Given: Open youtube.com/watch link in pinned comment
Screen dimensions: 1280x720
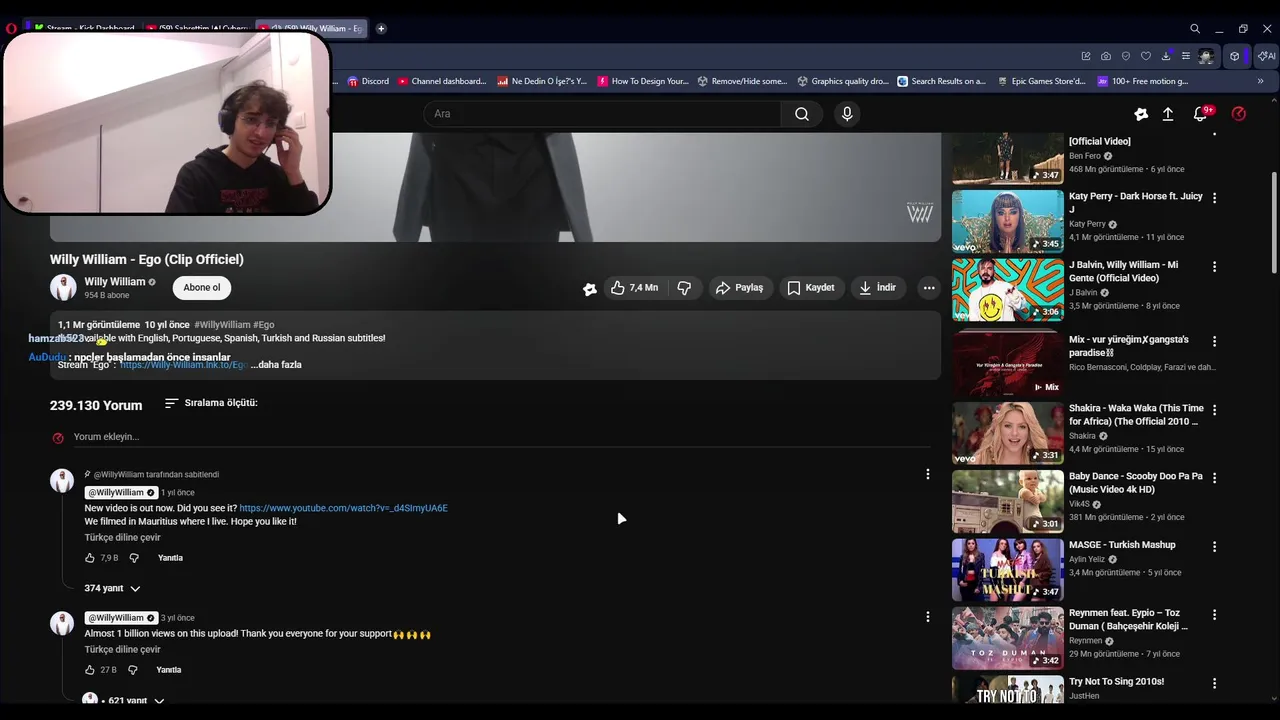Looking at the screenshot, I should (343, 509).
